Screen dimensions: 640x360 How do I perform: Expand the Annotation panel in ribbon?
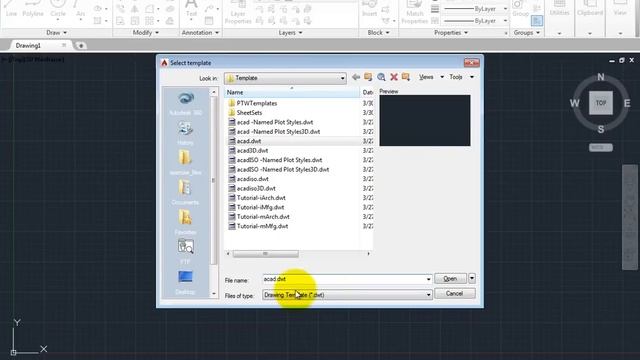[x=200, y=33]
